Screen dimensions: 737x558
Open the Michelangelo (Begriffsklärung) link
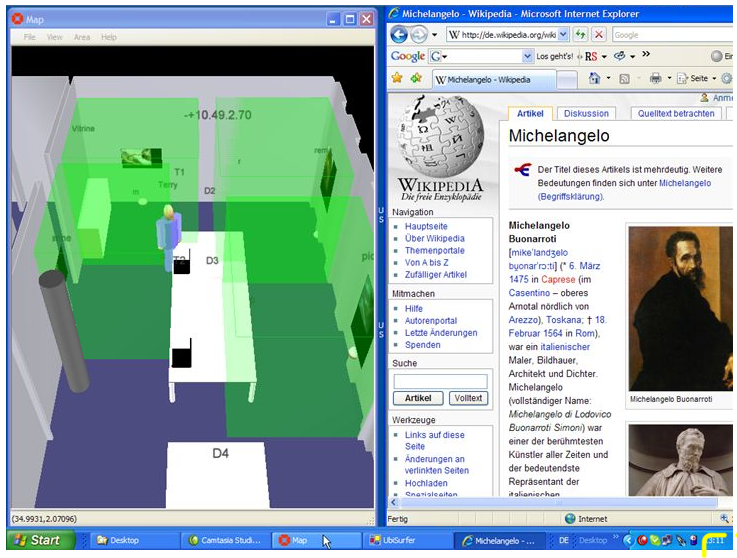tap(624, 189)
